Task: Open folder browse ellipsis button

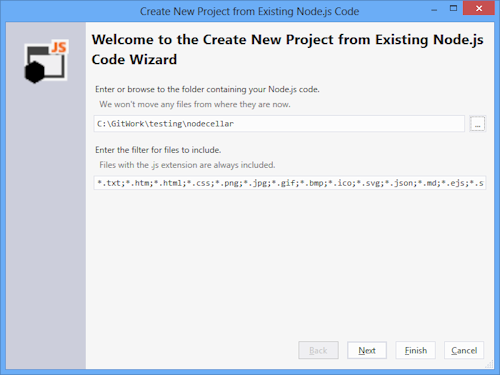Action: pos(478,124)
